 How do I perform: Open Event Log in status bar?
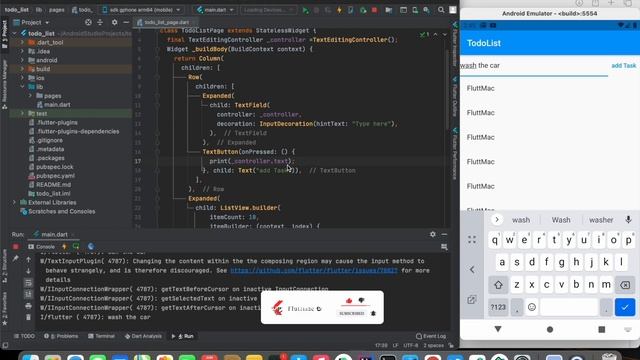tap(431, 336)
